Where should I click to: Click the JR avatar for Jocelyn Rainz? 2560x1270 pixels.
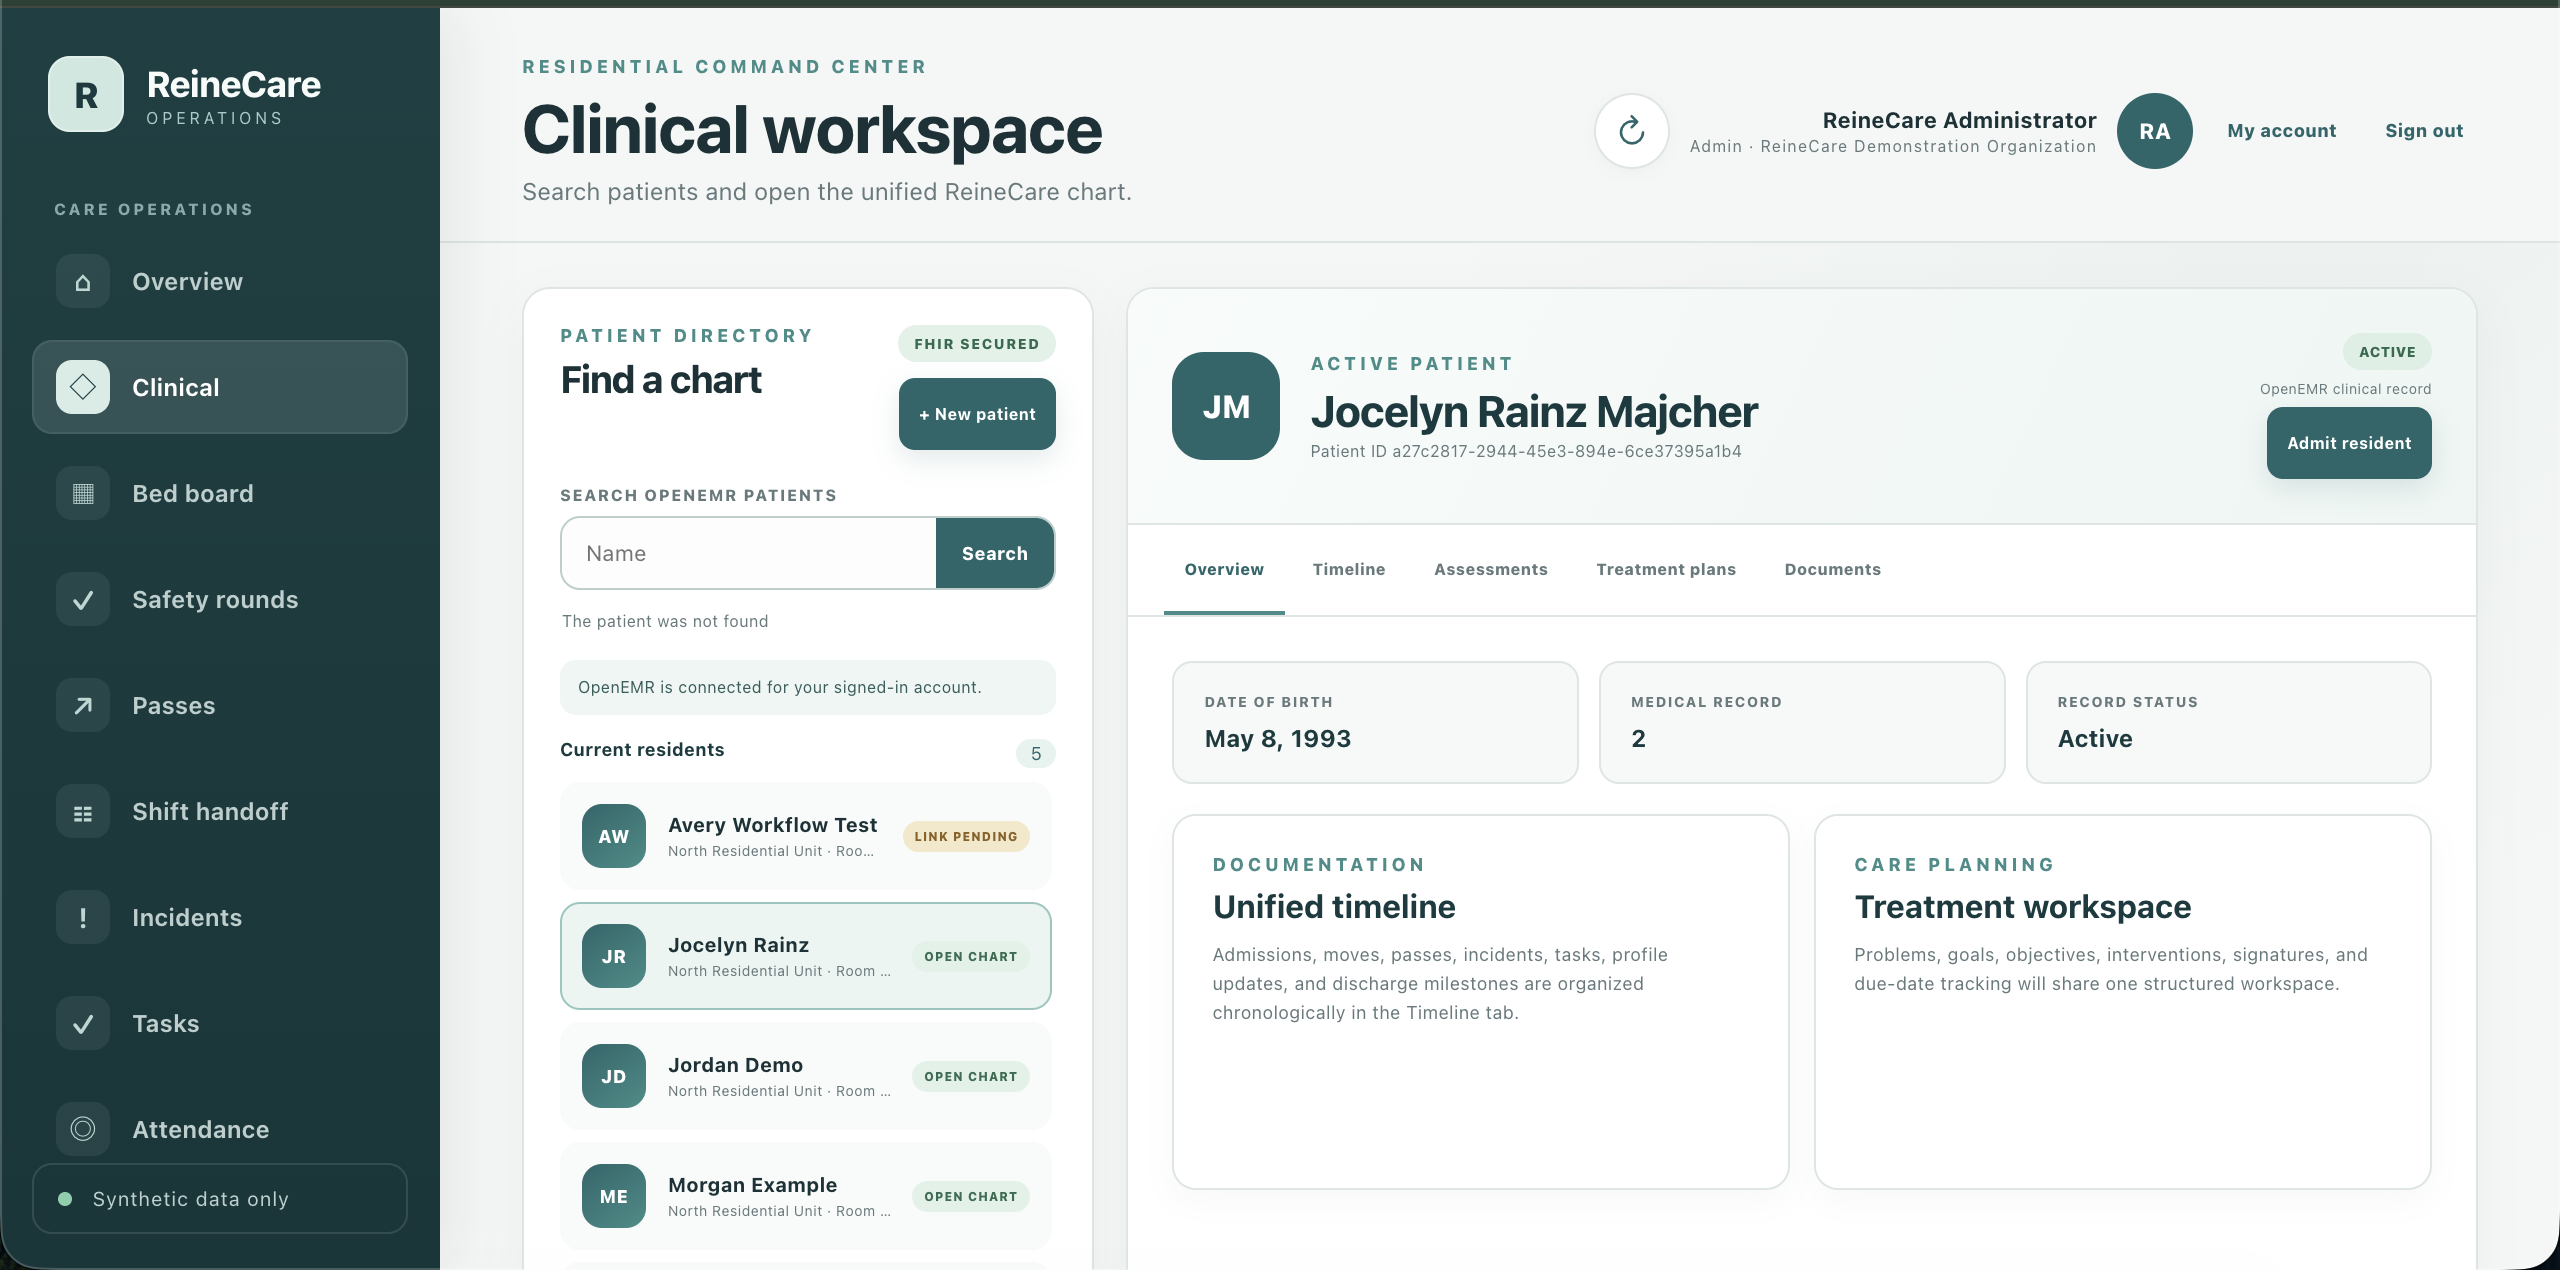point(614,956)
